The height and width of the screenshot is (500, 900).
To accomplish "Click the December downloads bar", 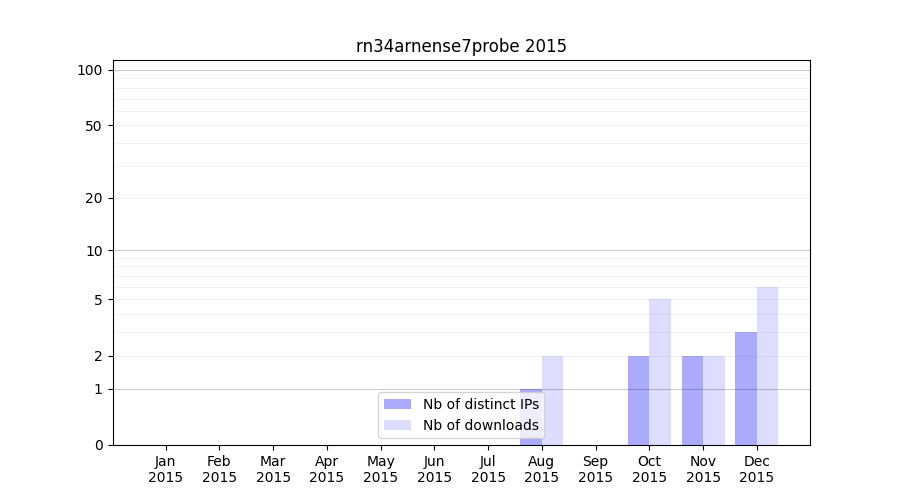I will pyautogui.click(x=767, y=366).
